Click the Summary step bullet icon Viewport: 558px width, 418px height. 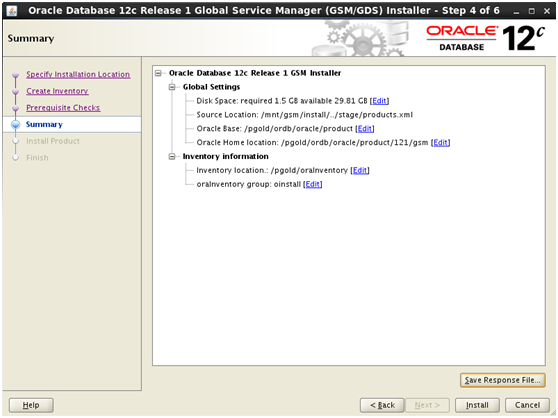pyautogui.click(x=16, y=125)
